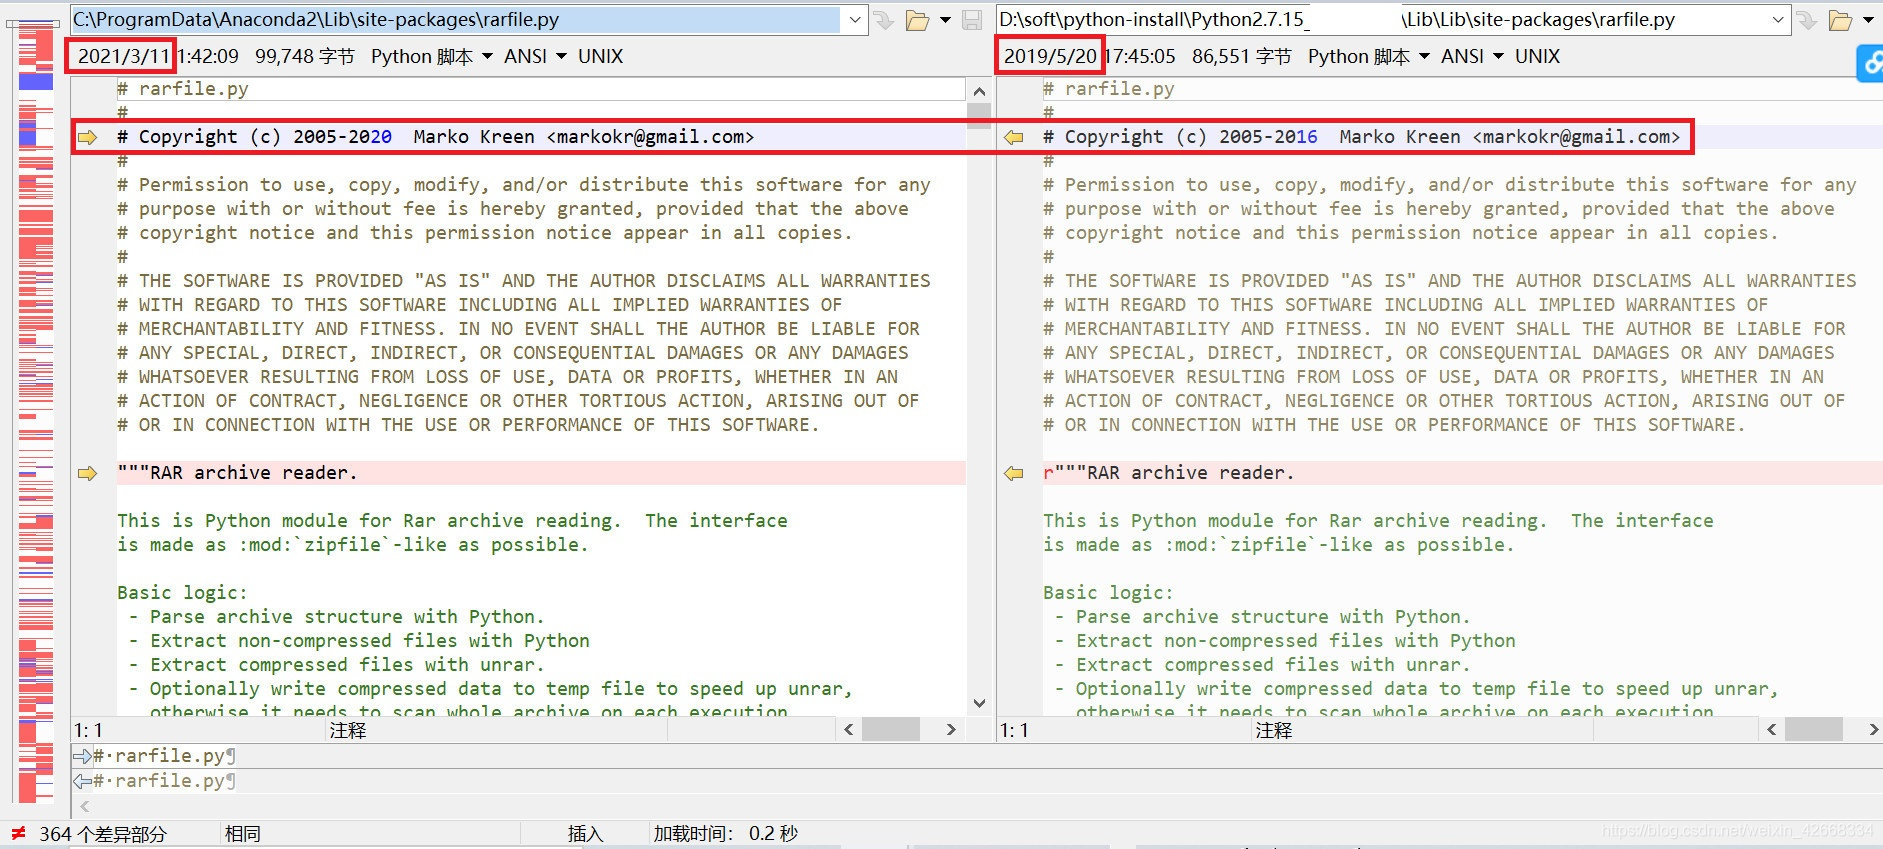Click the right pane open-file folder icon
The image size is (1883, 849).
tap(1840, 20)
